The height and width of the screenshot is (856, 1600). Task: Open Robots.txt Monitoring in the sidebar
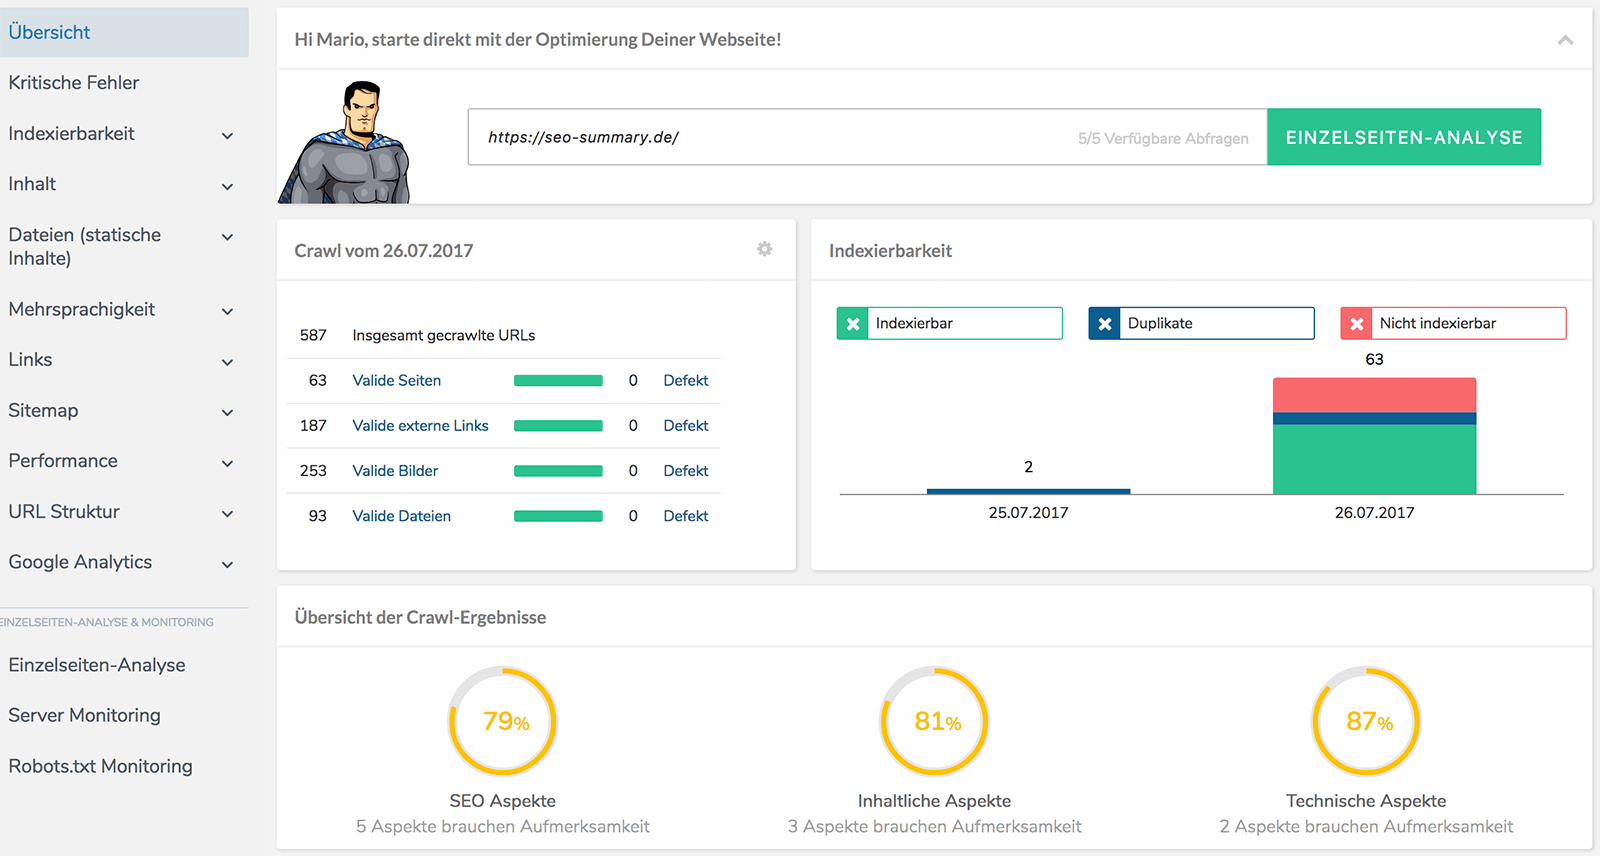[x=100, y=766]
